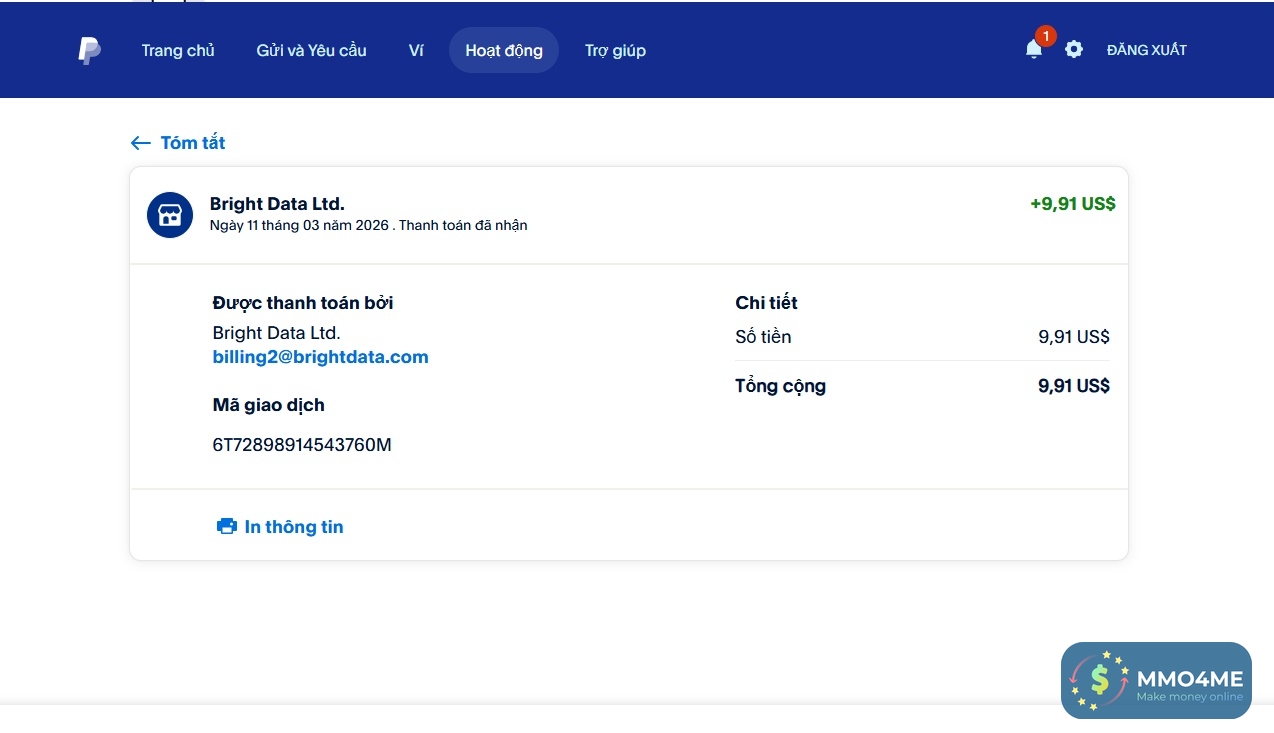The width and height of the screenshot is (1274, 733).
Task: Go to Trang chủ
Action: (178, 50)
